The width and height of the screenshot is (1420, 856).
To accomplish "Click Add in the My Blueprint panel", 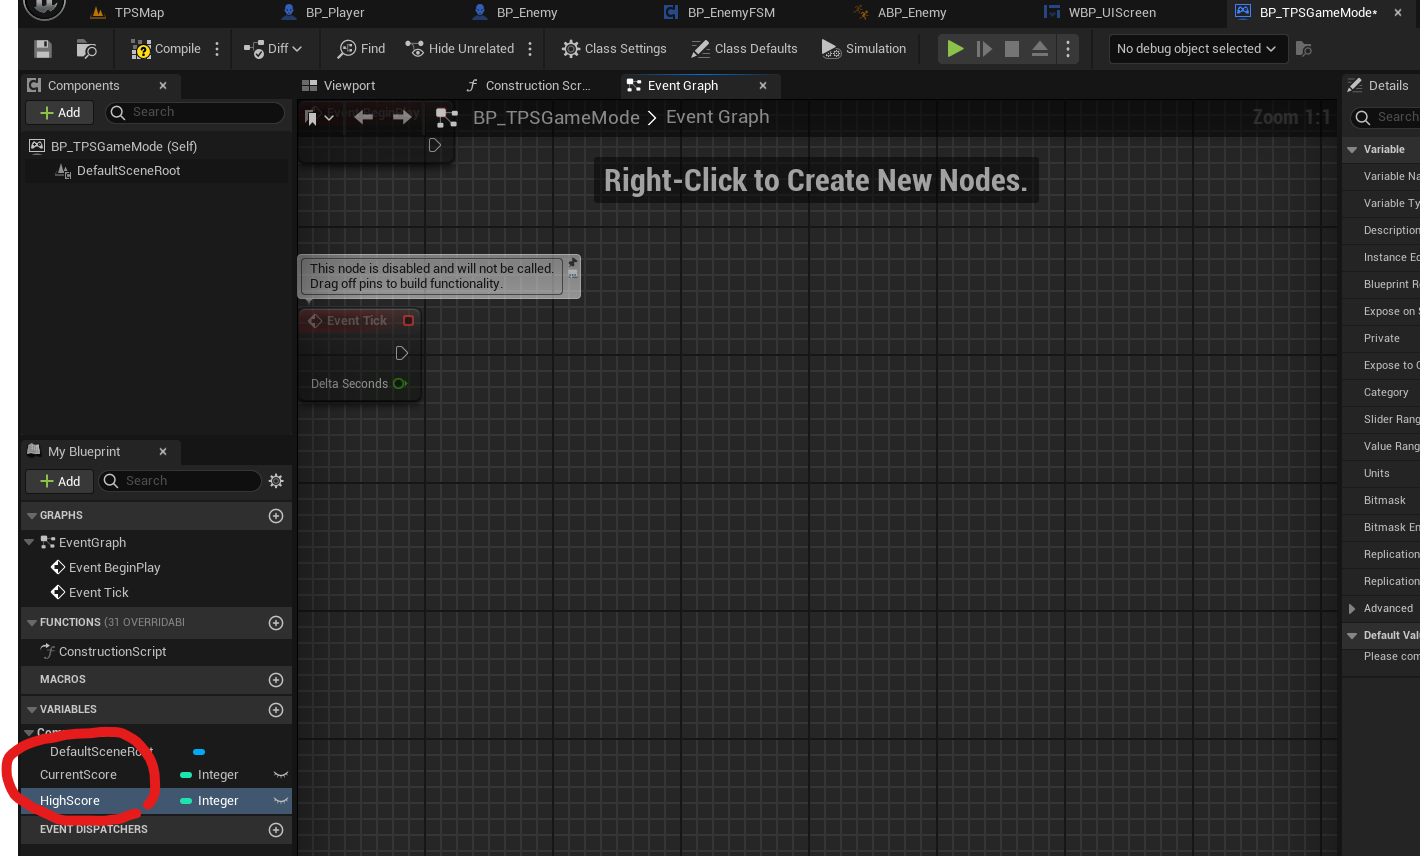I will (x=60, y=481).
